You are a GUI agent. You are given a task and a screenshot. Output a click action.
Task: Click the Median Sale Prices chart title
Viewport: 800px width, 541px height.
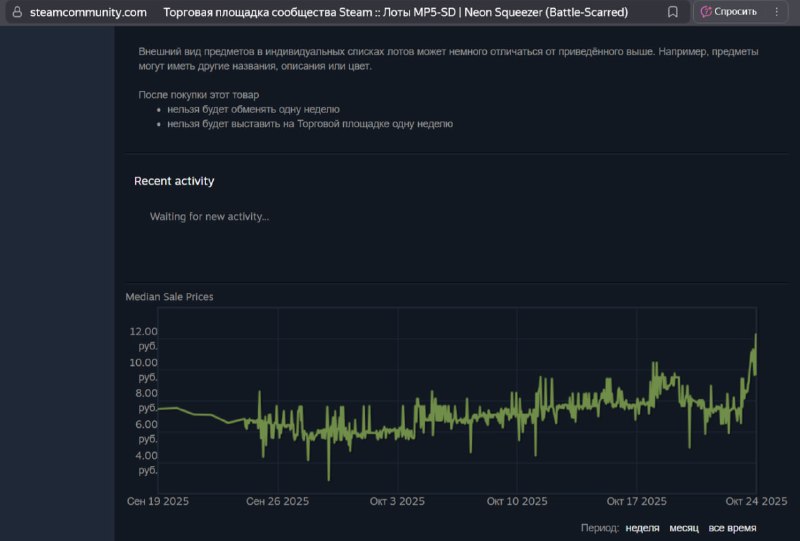coord(169,297)
